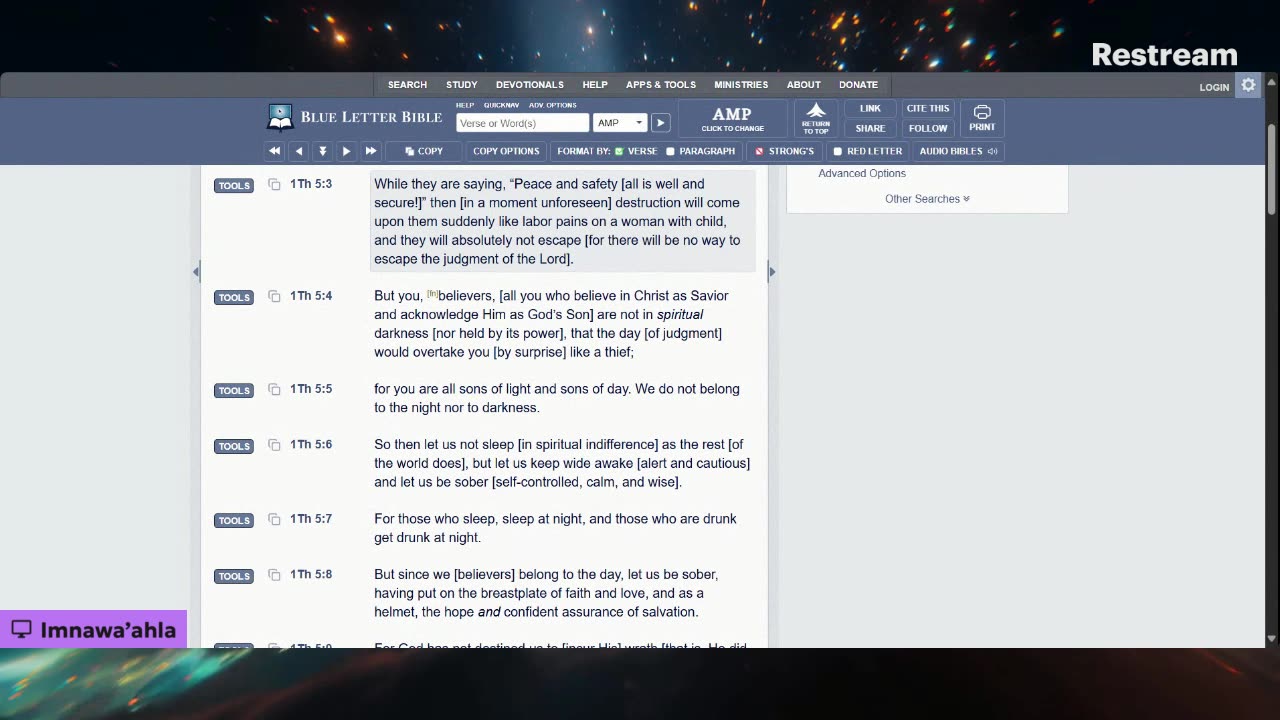Open the Help menu in top navigation
Image resolution: width=1280 pixels, height=720 pixels.
(595, 85)
